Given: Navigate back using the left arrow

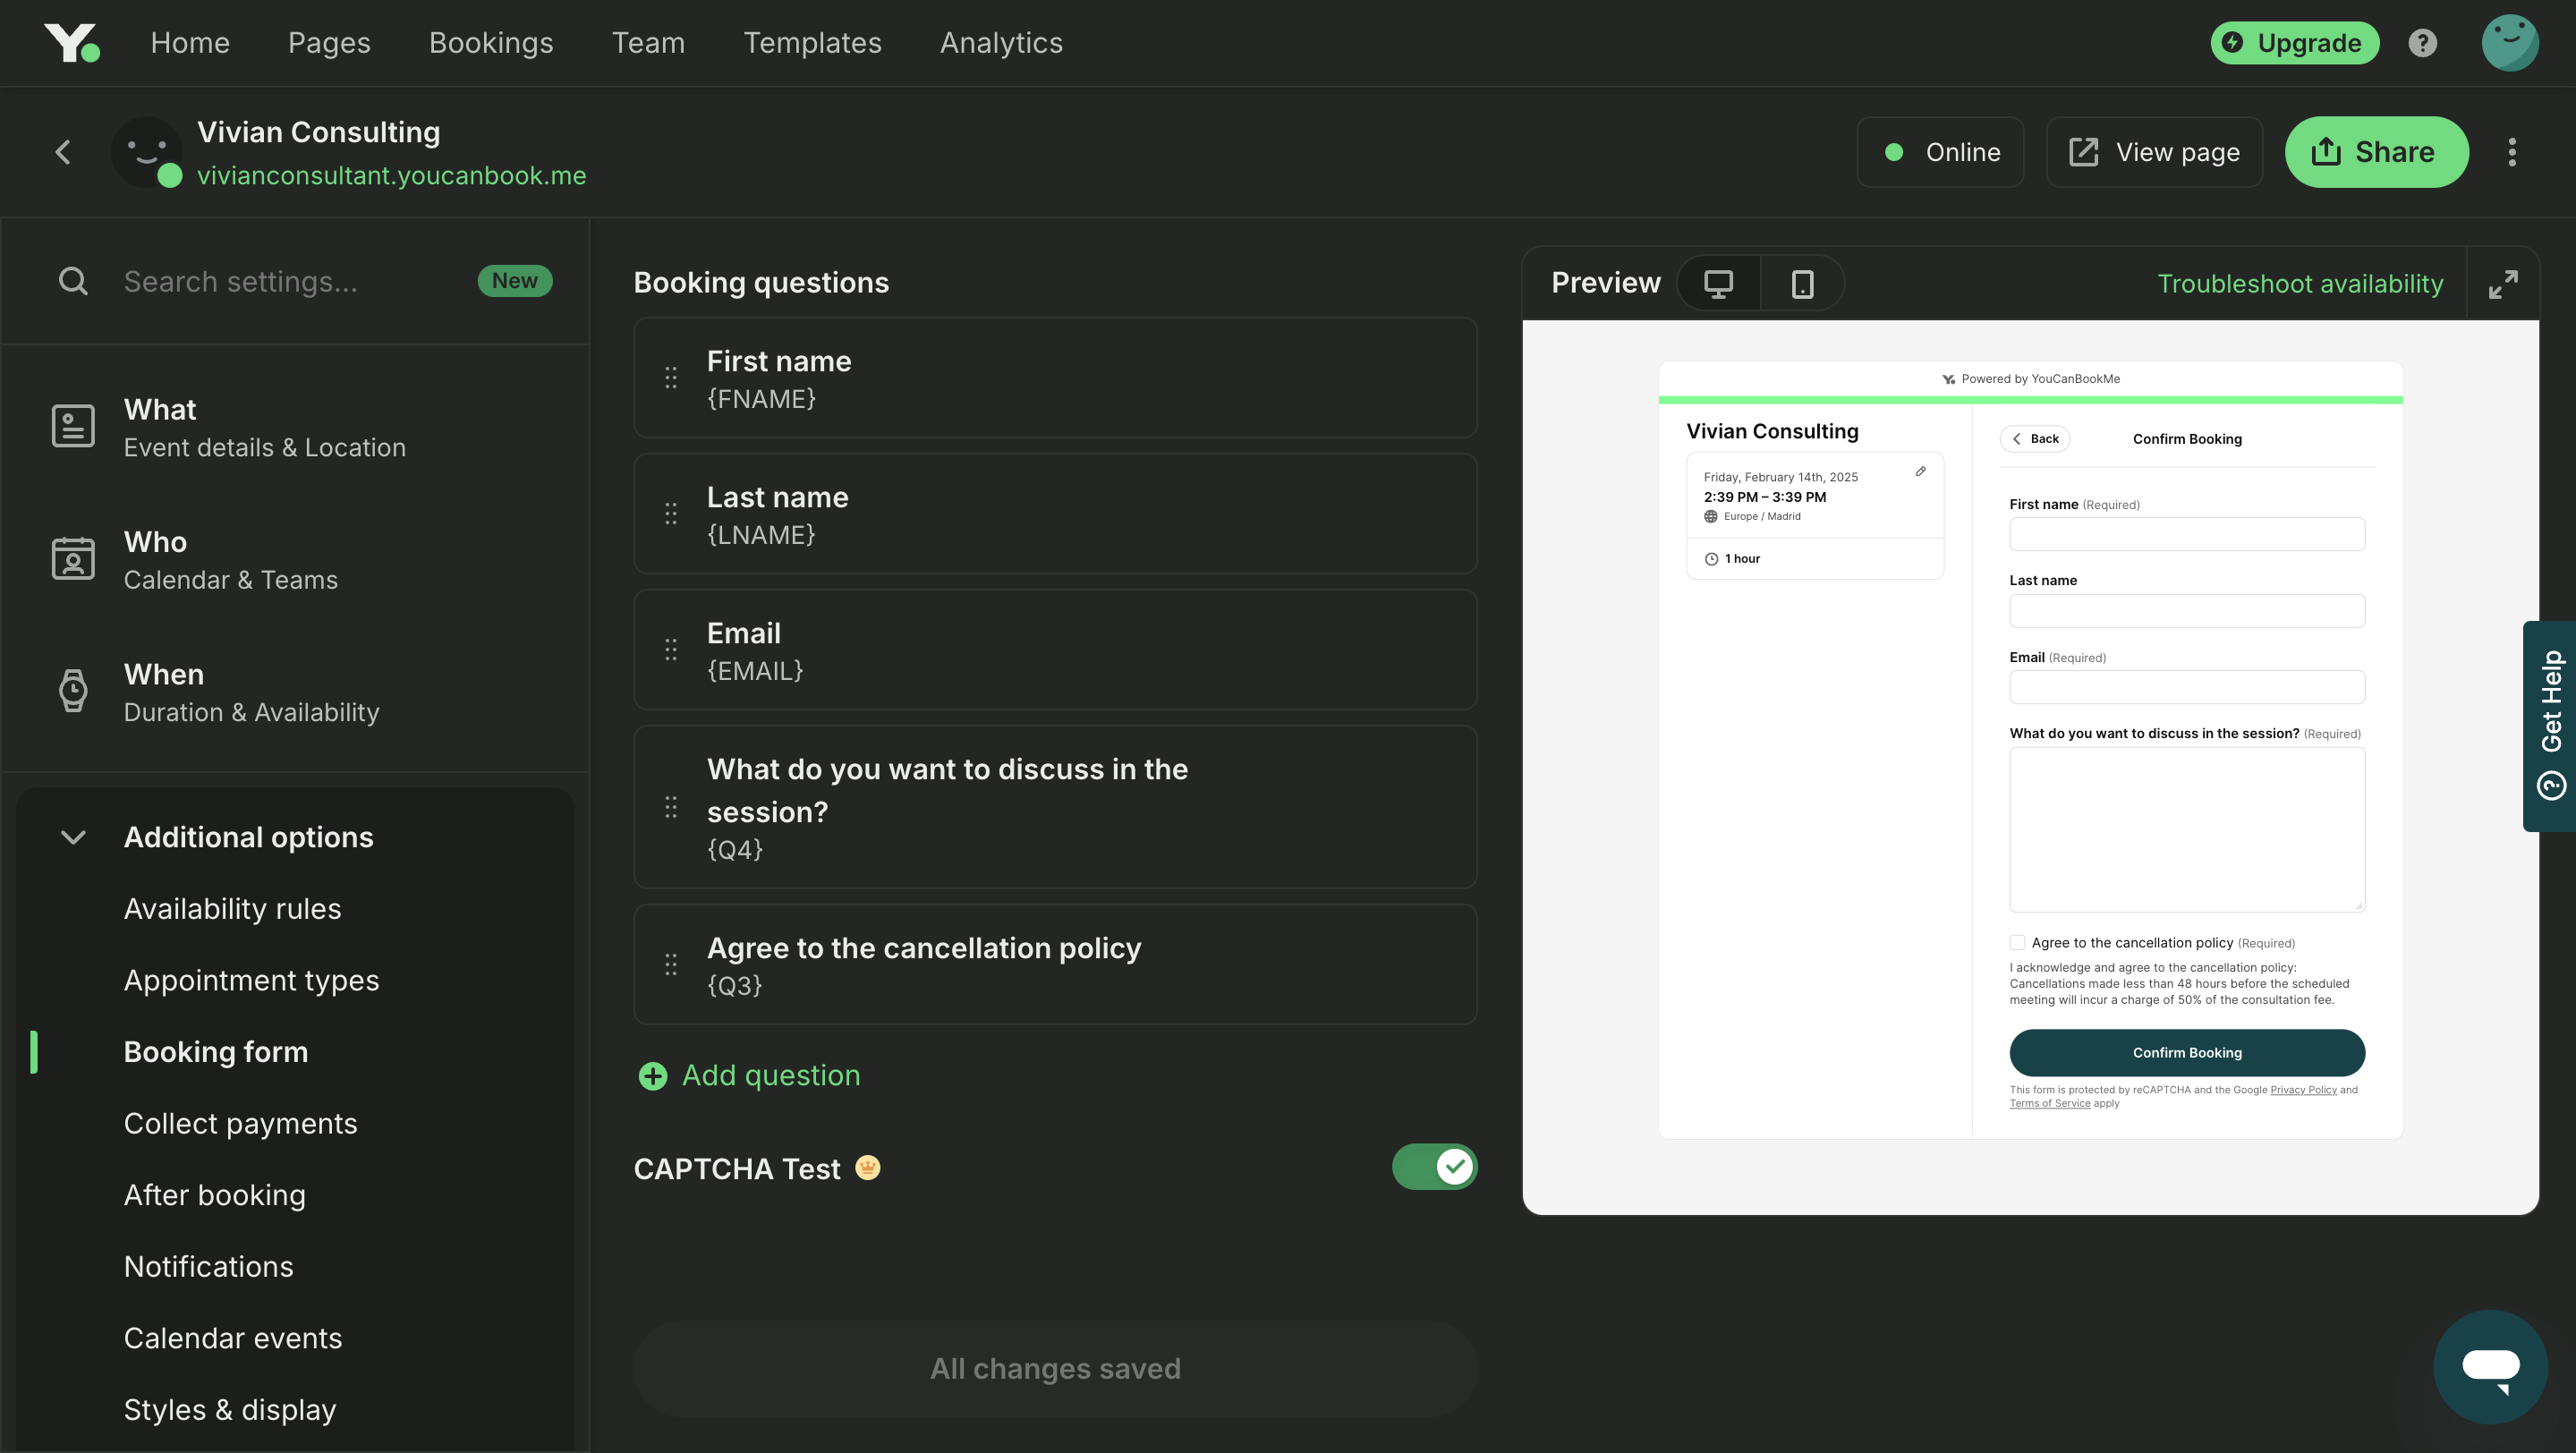Looking at the screenshot, I should click(62, 151).
